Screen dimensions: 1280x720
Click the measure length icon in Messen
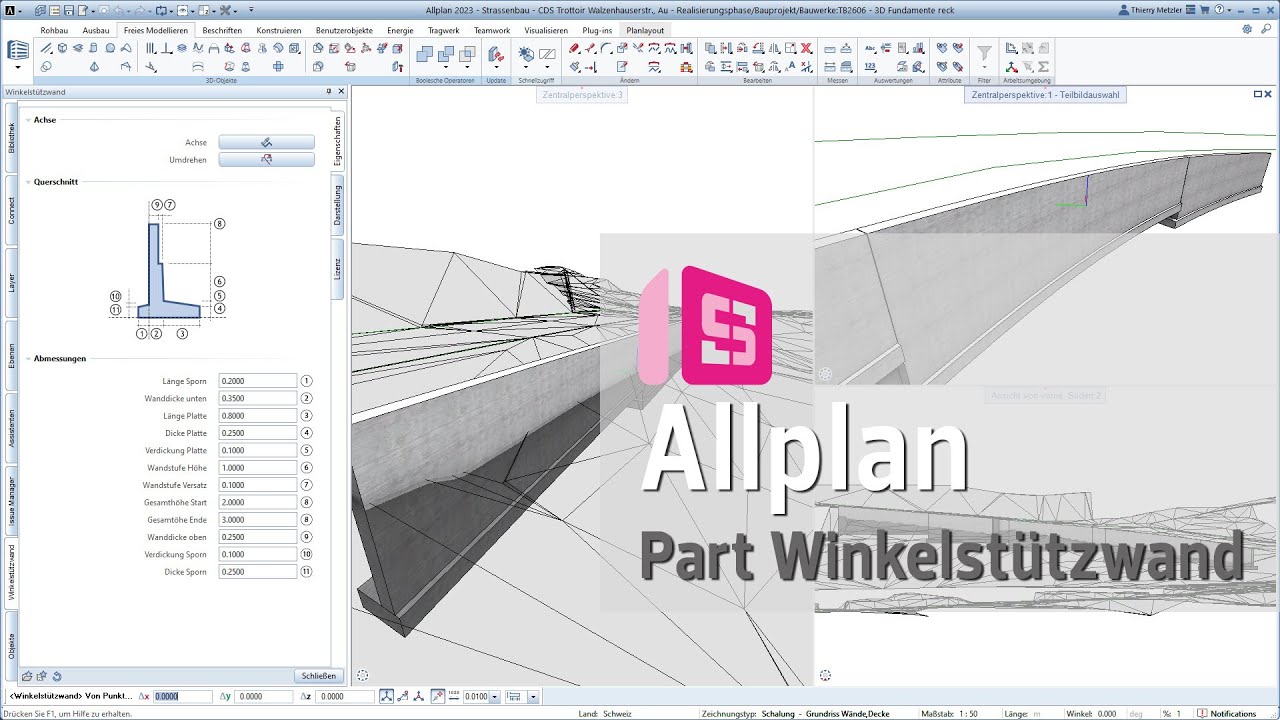830,49
